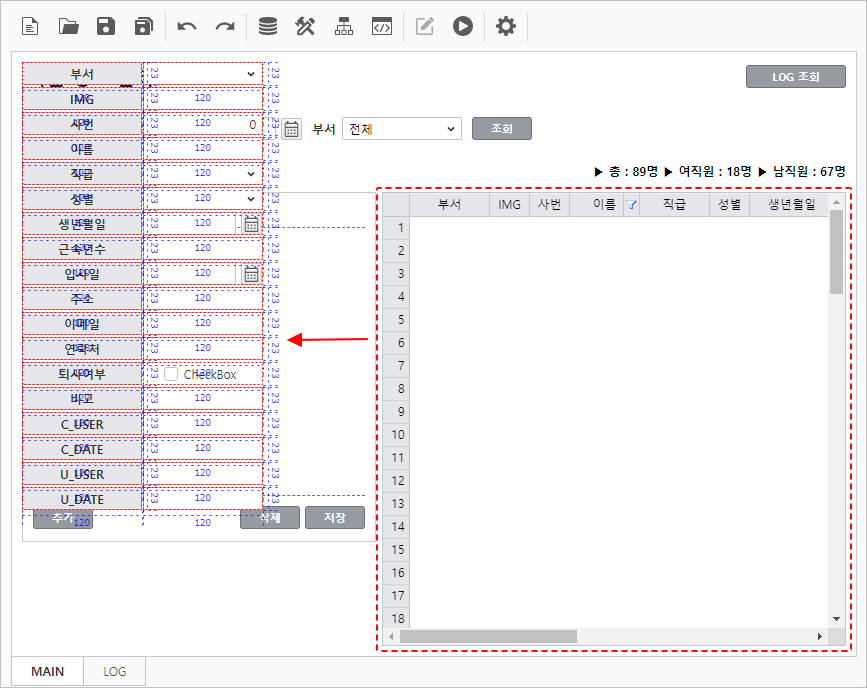The width and height of the screenshot is (867, 688).
Task: Open a file with the folder icon
Action: (x=68, y=27)
